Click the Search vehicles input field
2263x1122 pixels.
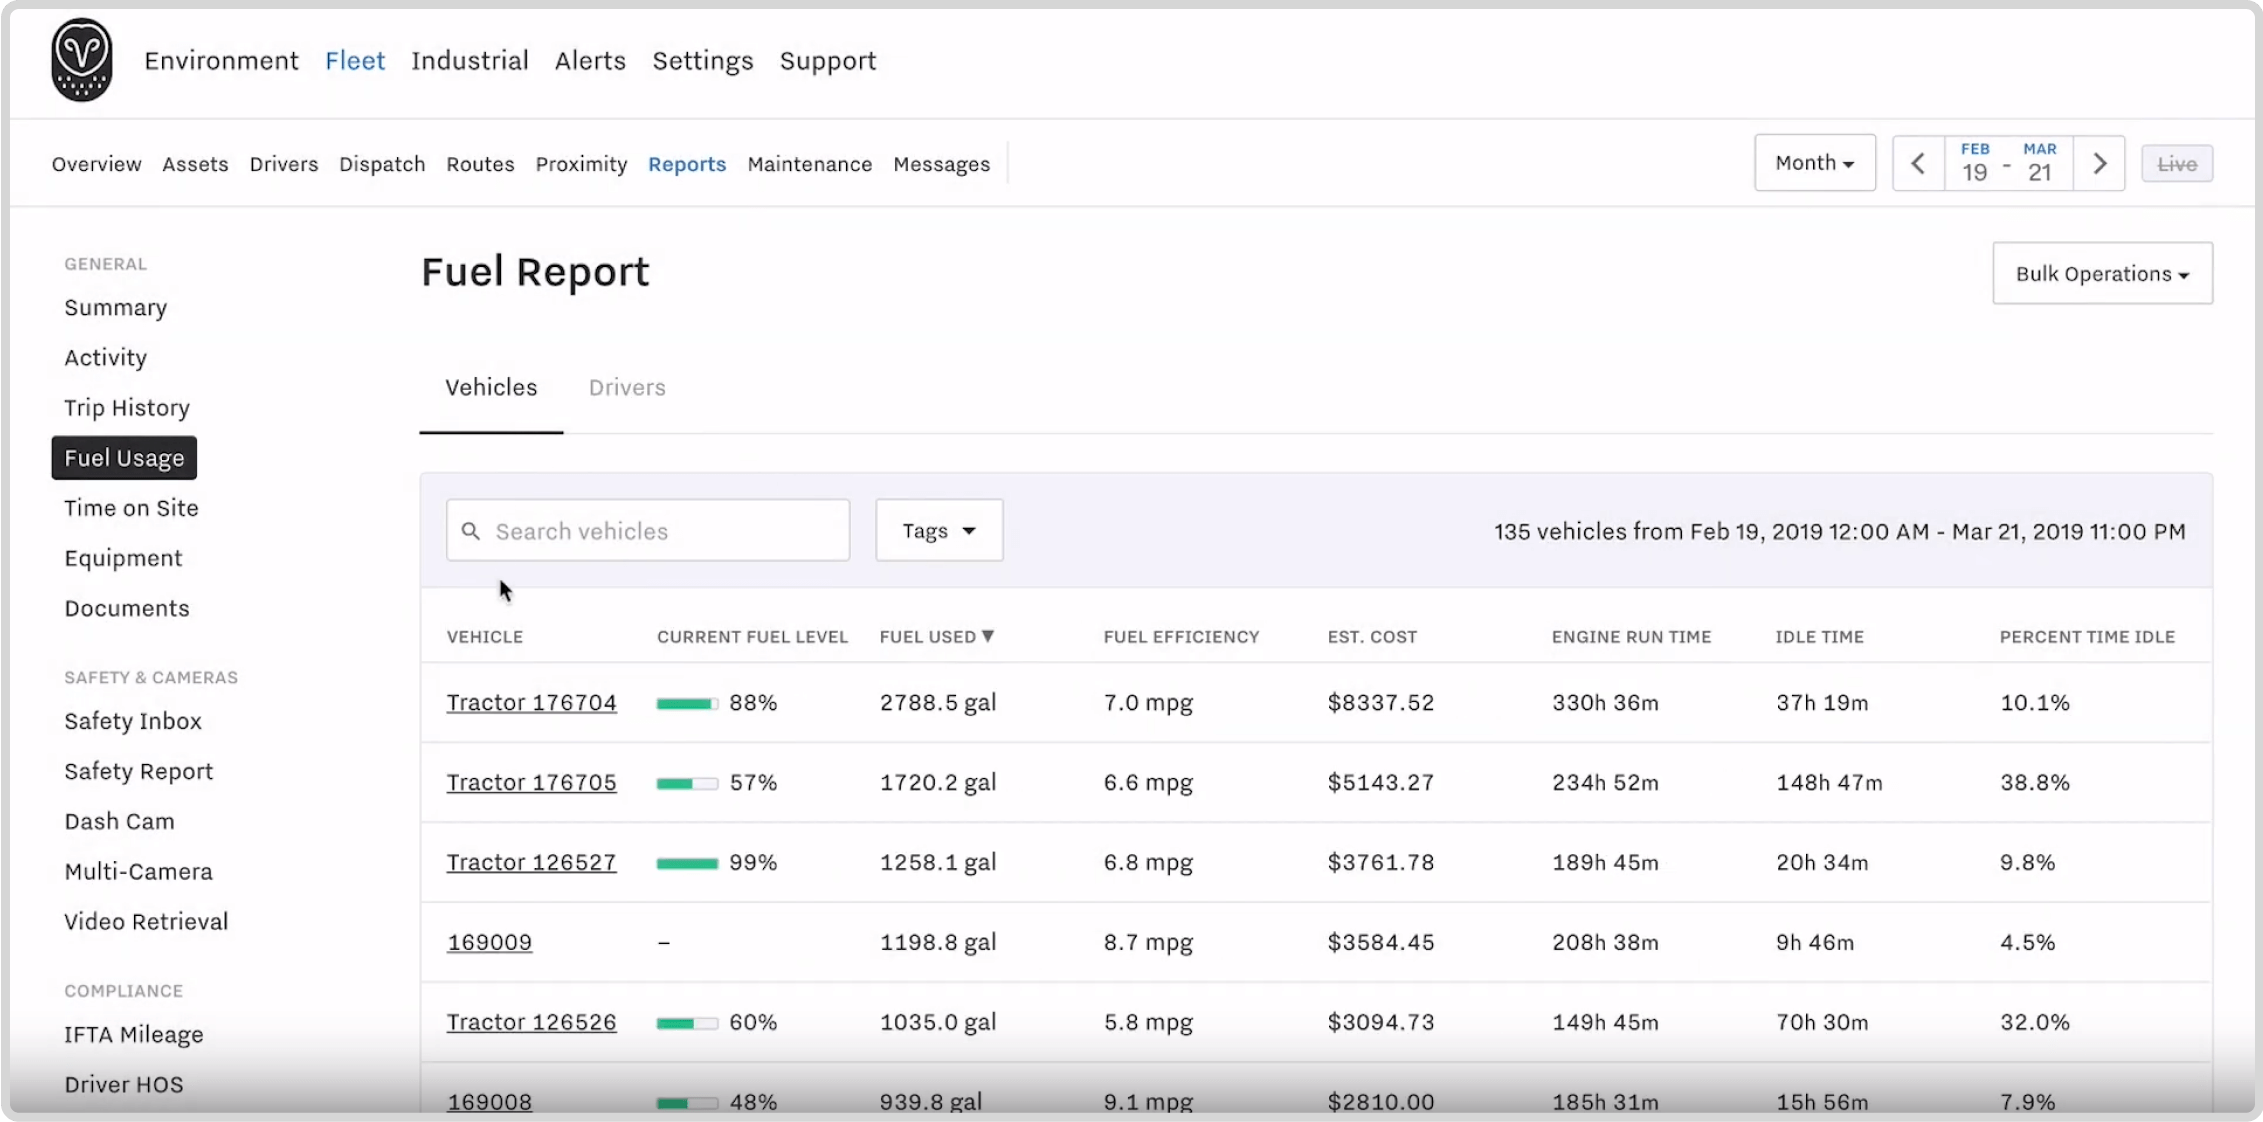coord(647,530)
